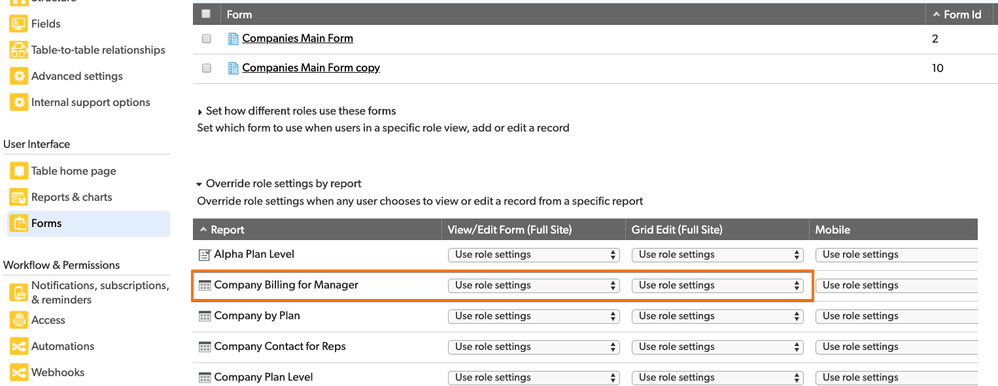Click the Automations icon in sidebar
Viewport: 998px width, 386px height.
(x=18, y=347)
